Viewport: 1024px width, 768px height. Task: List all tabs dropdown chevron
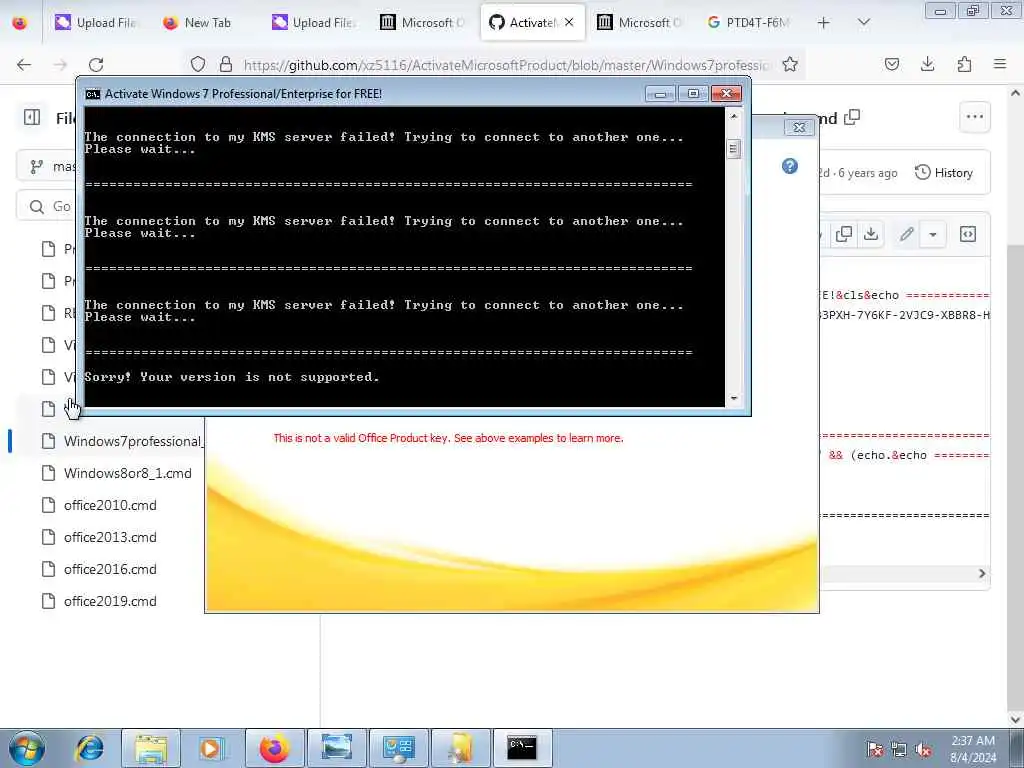[863, 23]
